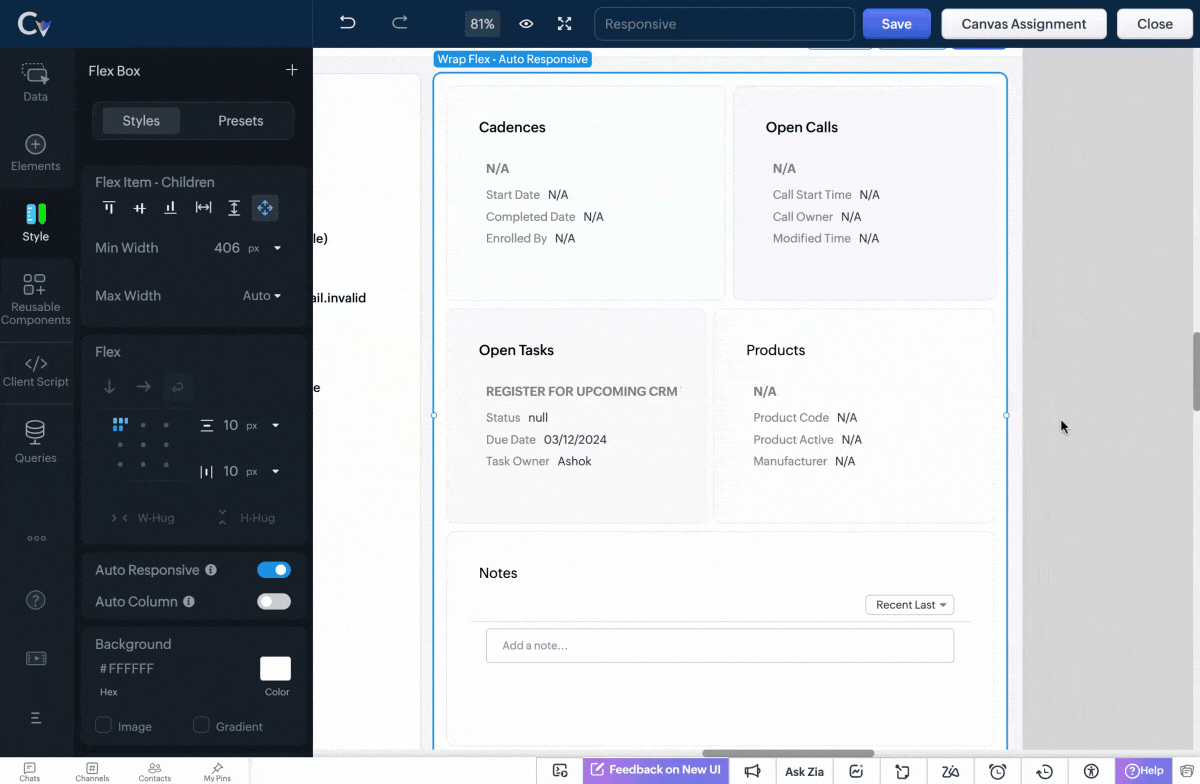Click the fit-to-screen icon

[x=565, y=24]
